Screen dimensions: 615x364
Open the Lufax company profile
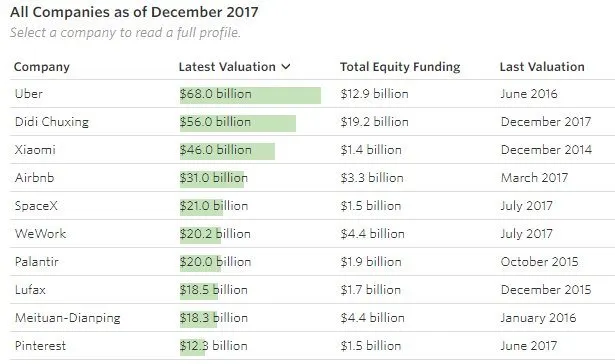pyautogui.click(x=30, y=290)
